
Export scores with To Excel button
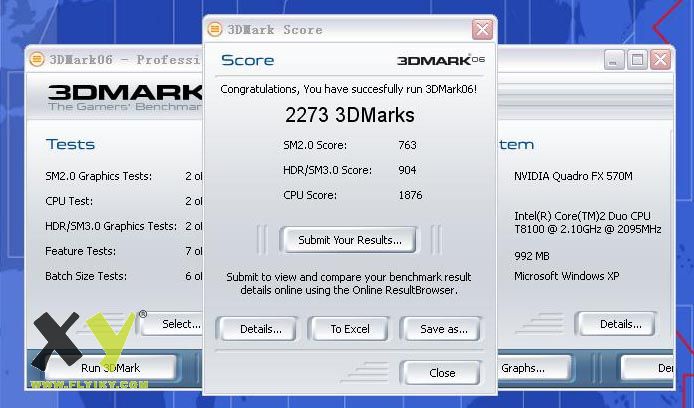[350, 329]
